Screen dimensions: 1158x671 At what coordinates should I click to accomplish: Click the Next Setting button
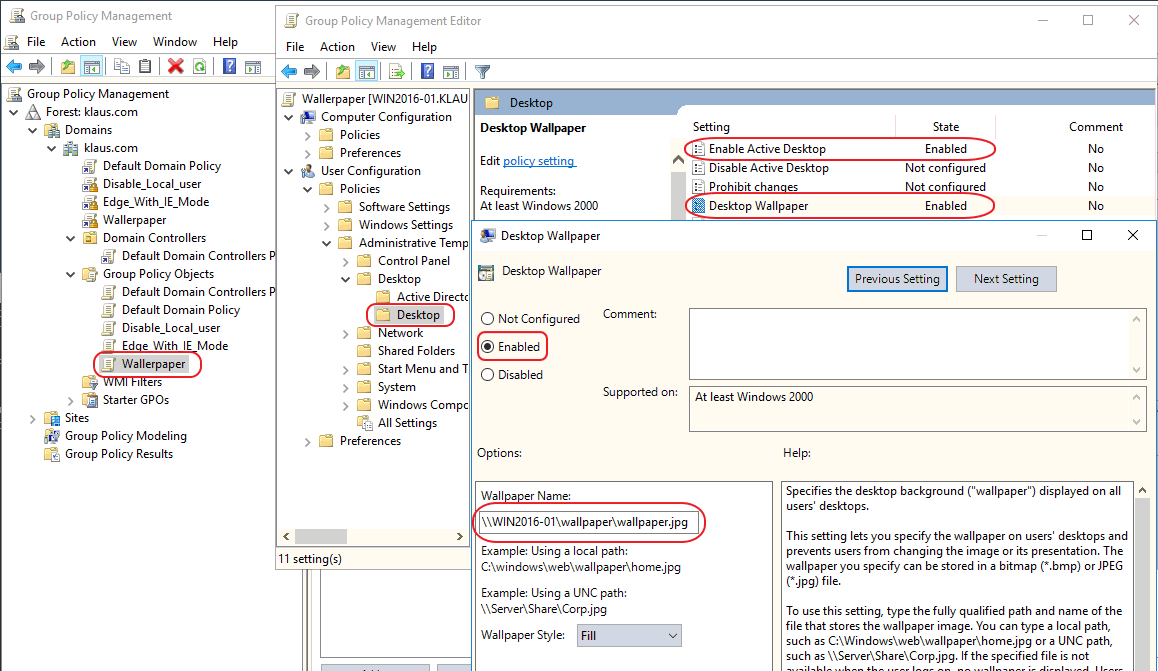pos(1005,279)
